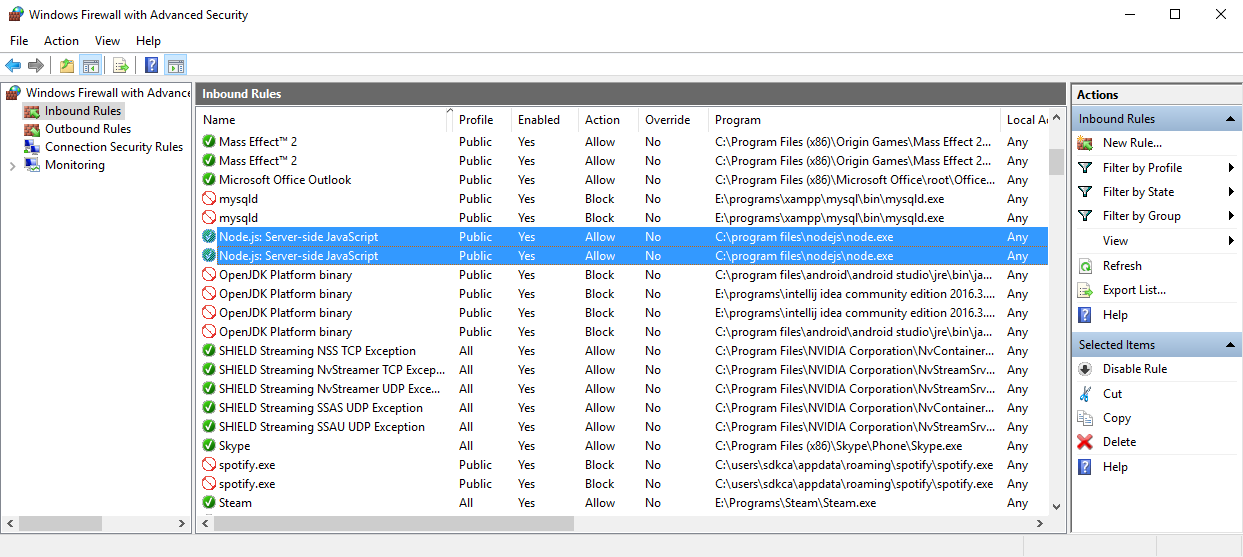Click the Help icon under Selected Items
This screenshot has height=557, width=1243.
pos(1085,467)
